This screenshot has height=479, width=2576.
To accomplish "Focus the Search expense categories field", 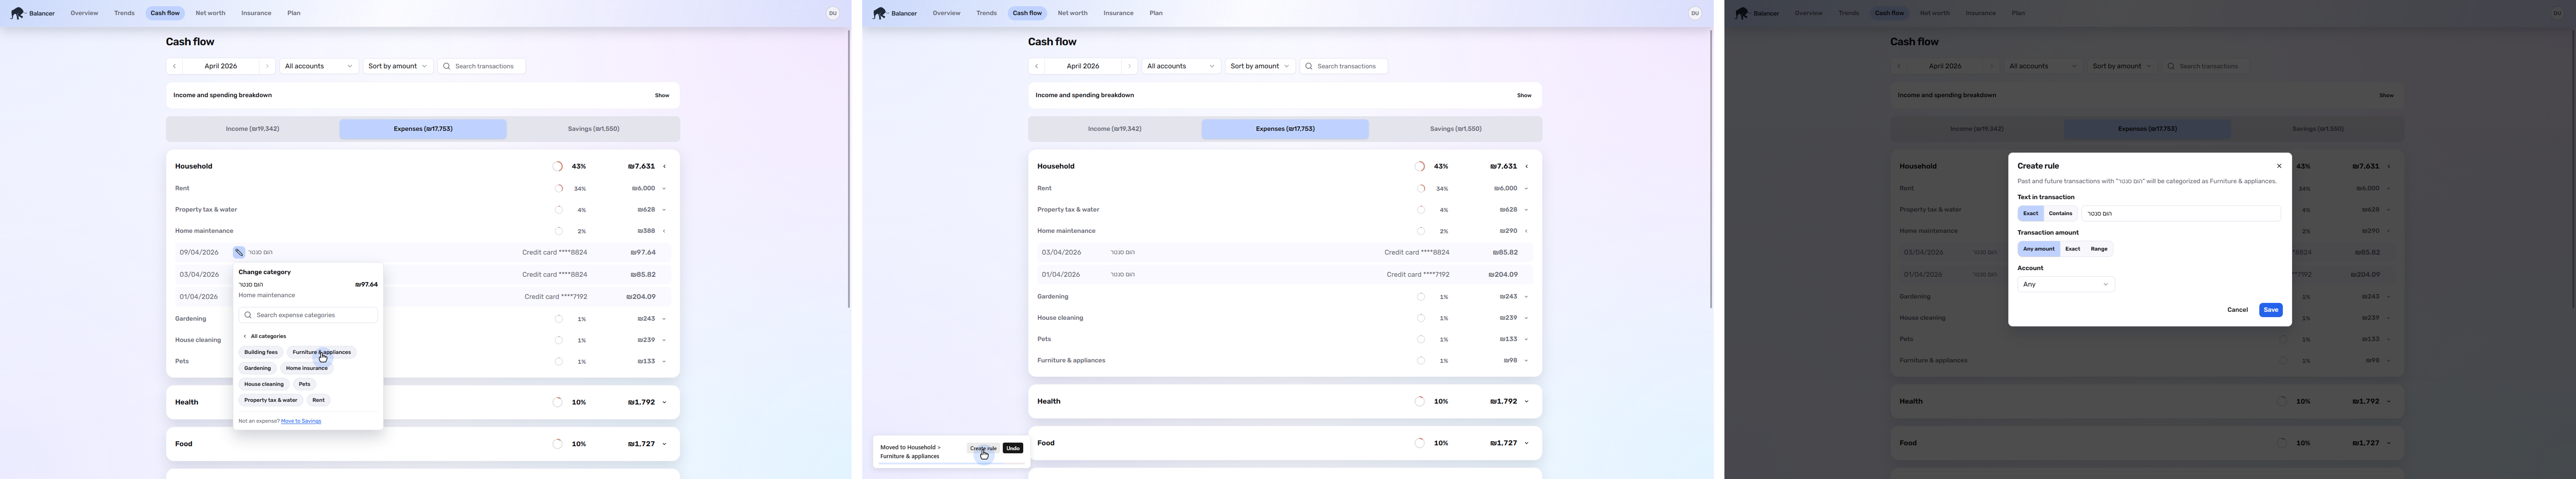I will point(308,315).
